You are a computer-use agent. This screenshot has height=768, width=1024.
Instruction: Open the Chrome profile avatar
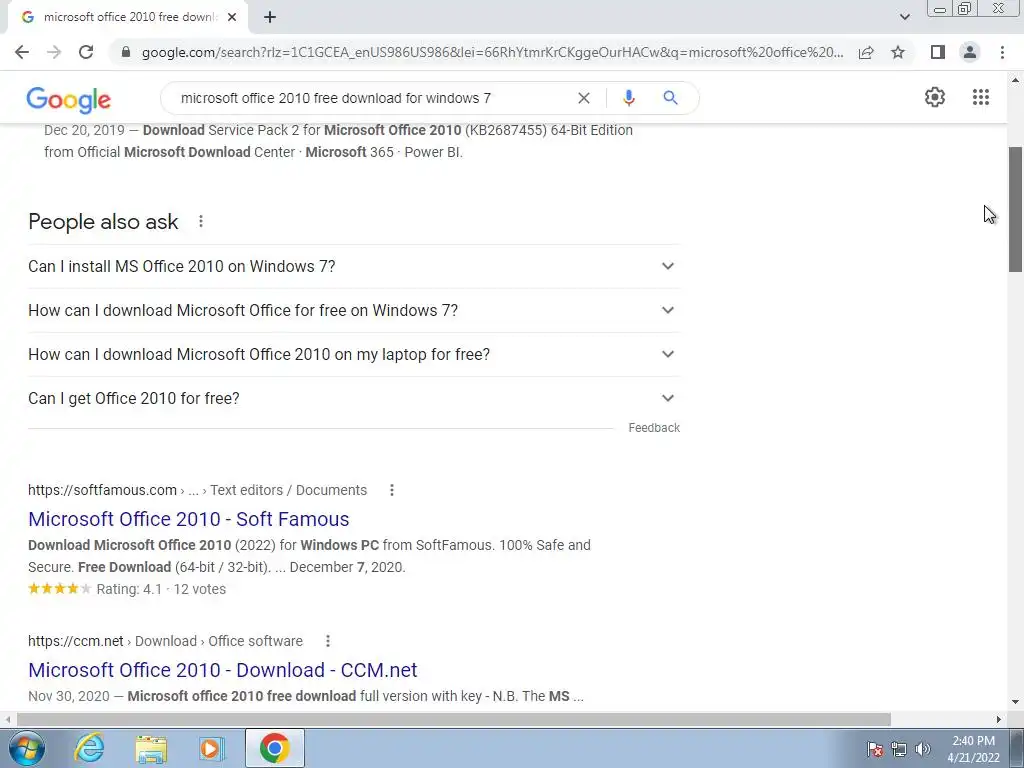coord(970,52)
